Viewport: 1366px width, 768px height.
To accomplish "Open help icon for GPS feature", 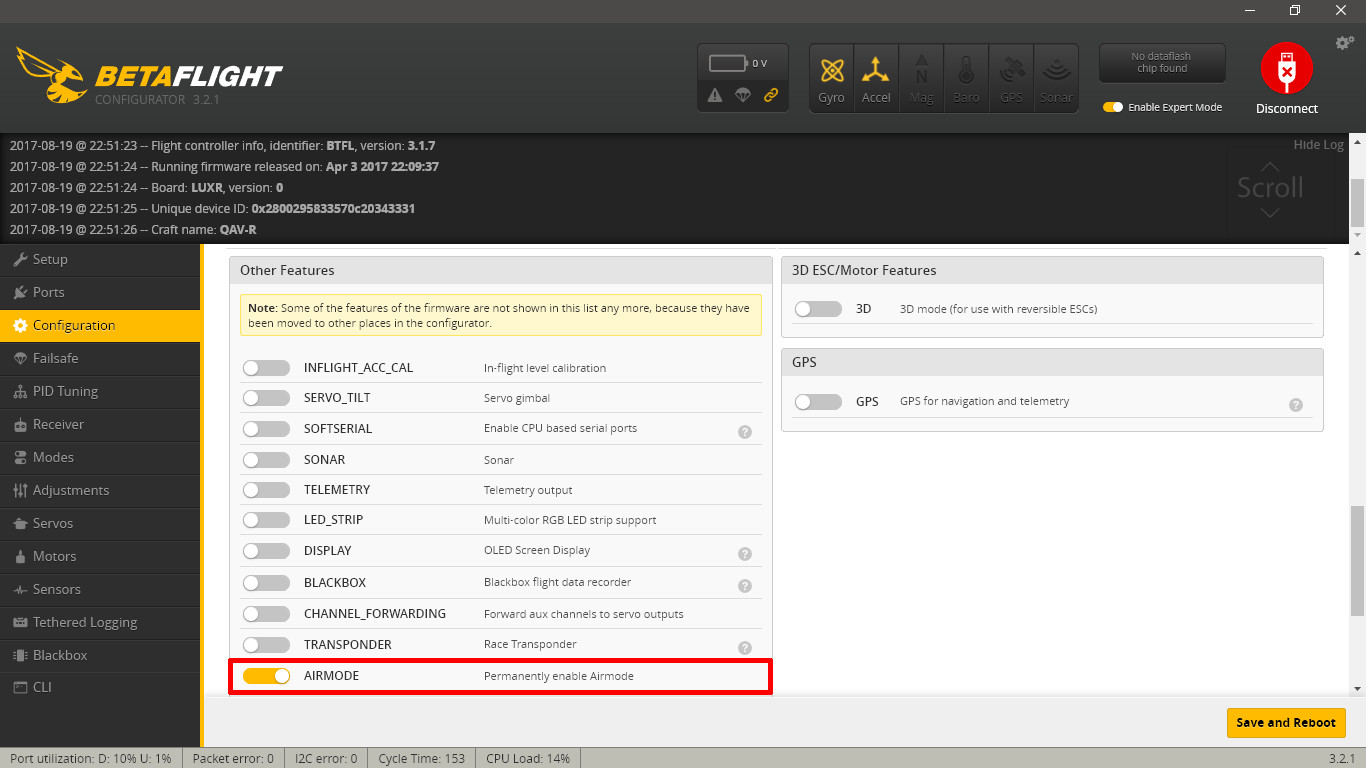I will pyautogui.click(x=1296, y=405).
